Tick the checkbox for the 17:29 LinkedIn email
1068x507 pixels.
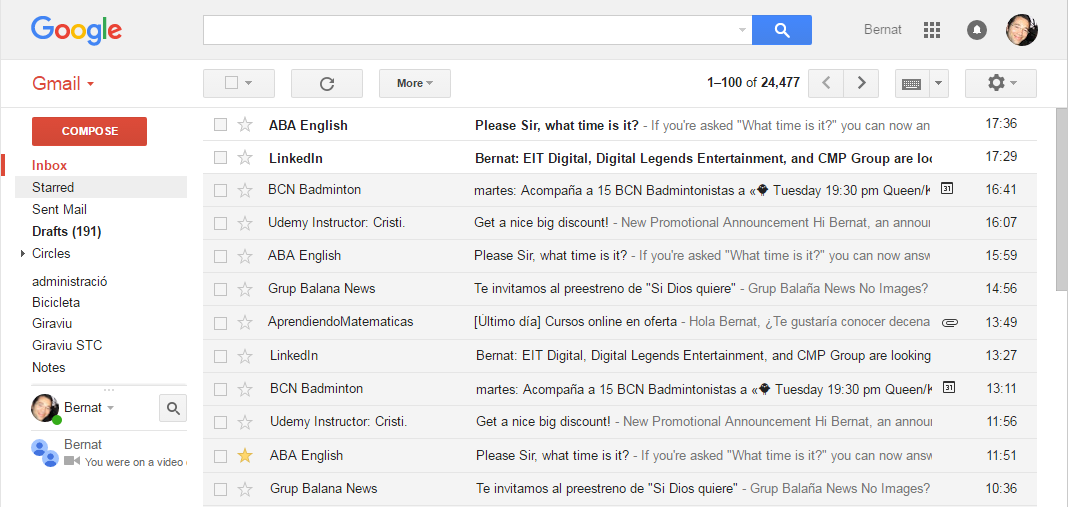220,158
